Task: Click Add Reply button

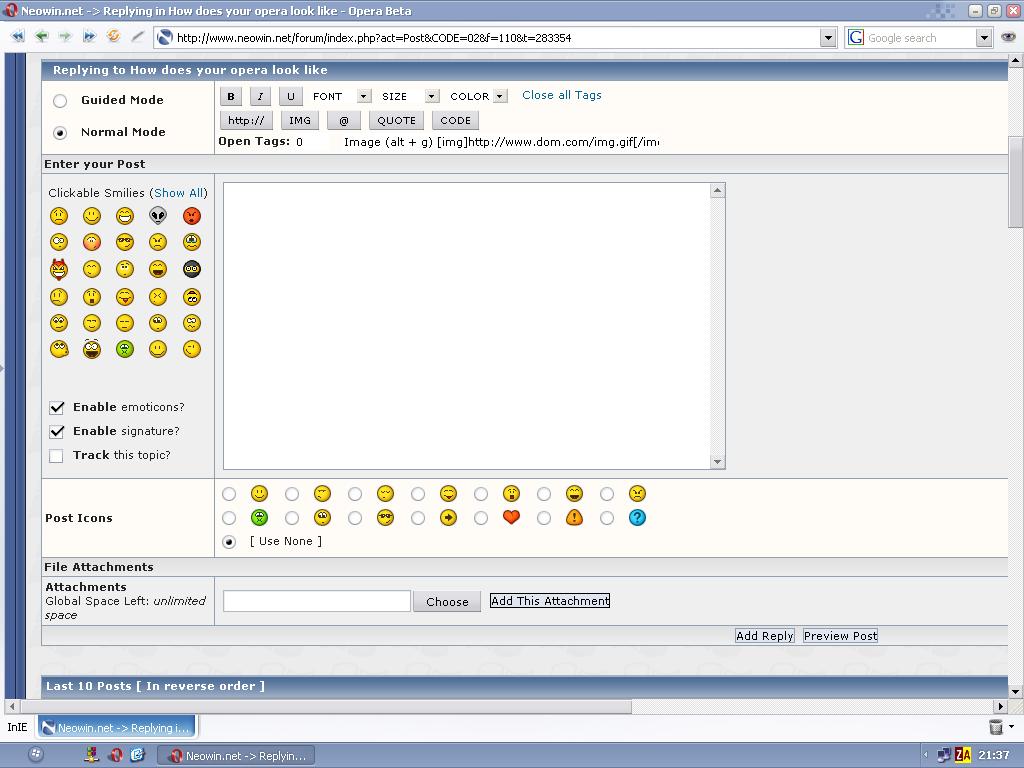Action: coord(765,636)
